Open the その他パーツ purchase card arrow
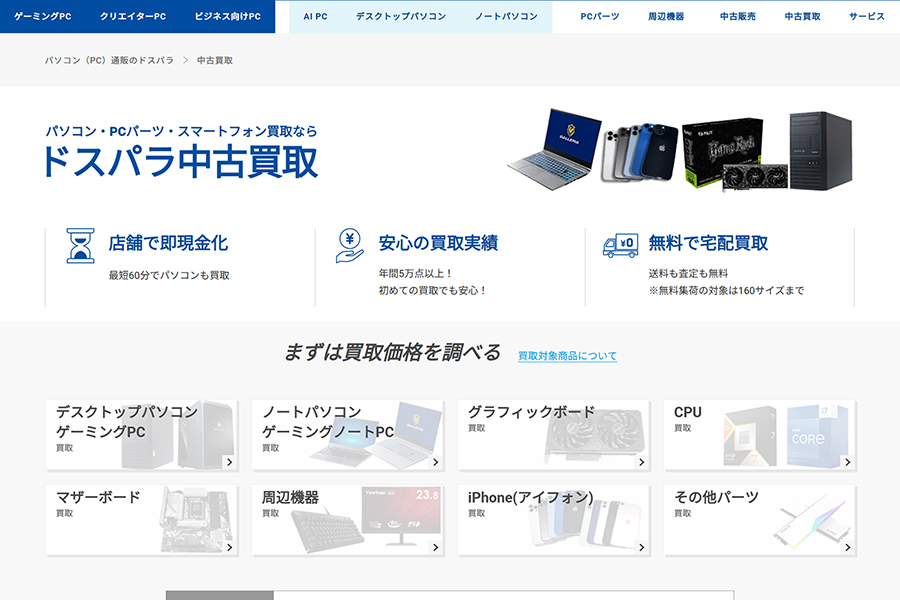This screenshot has height=600, width=900. [847, 547]
